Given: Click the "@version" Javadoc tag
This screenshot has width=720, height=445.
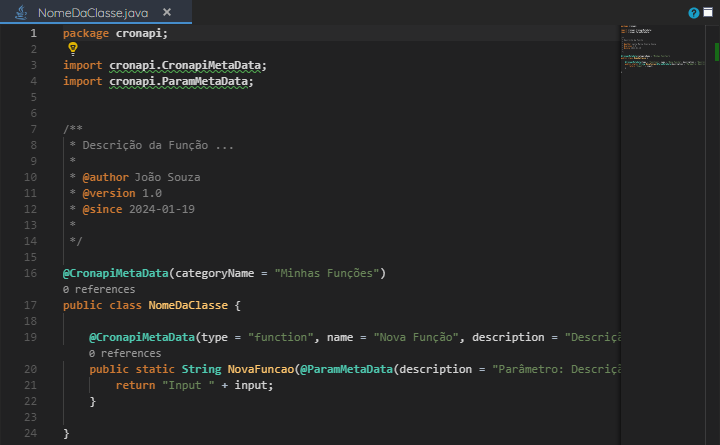Looking at the screenshot, I should [109, 193].
